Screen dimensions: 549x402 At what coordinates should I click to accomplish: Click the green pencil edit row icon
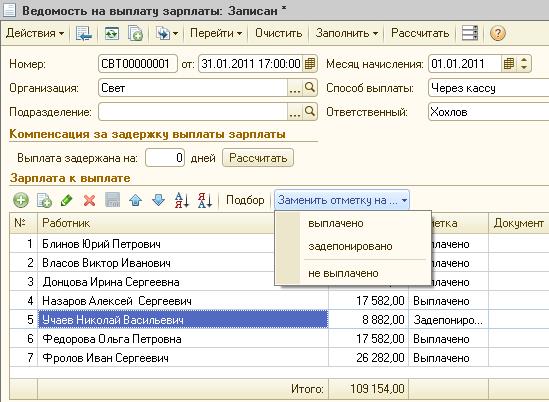coord(67,200)
